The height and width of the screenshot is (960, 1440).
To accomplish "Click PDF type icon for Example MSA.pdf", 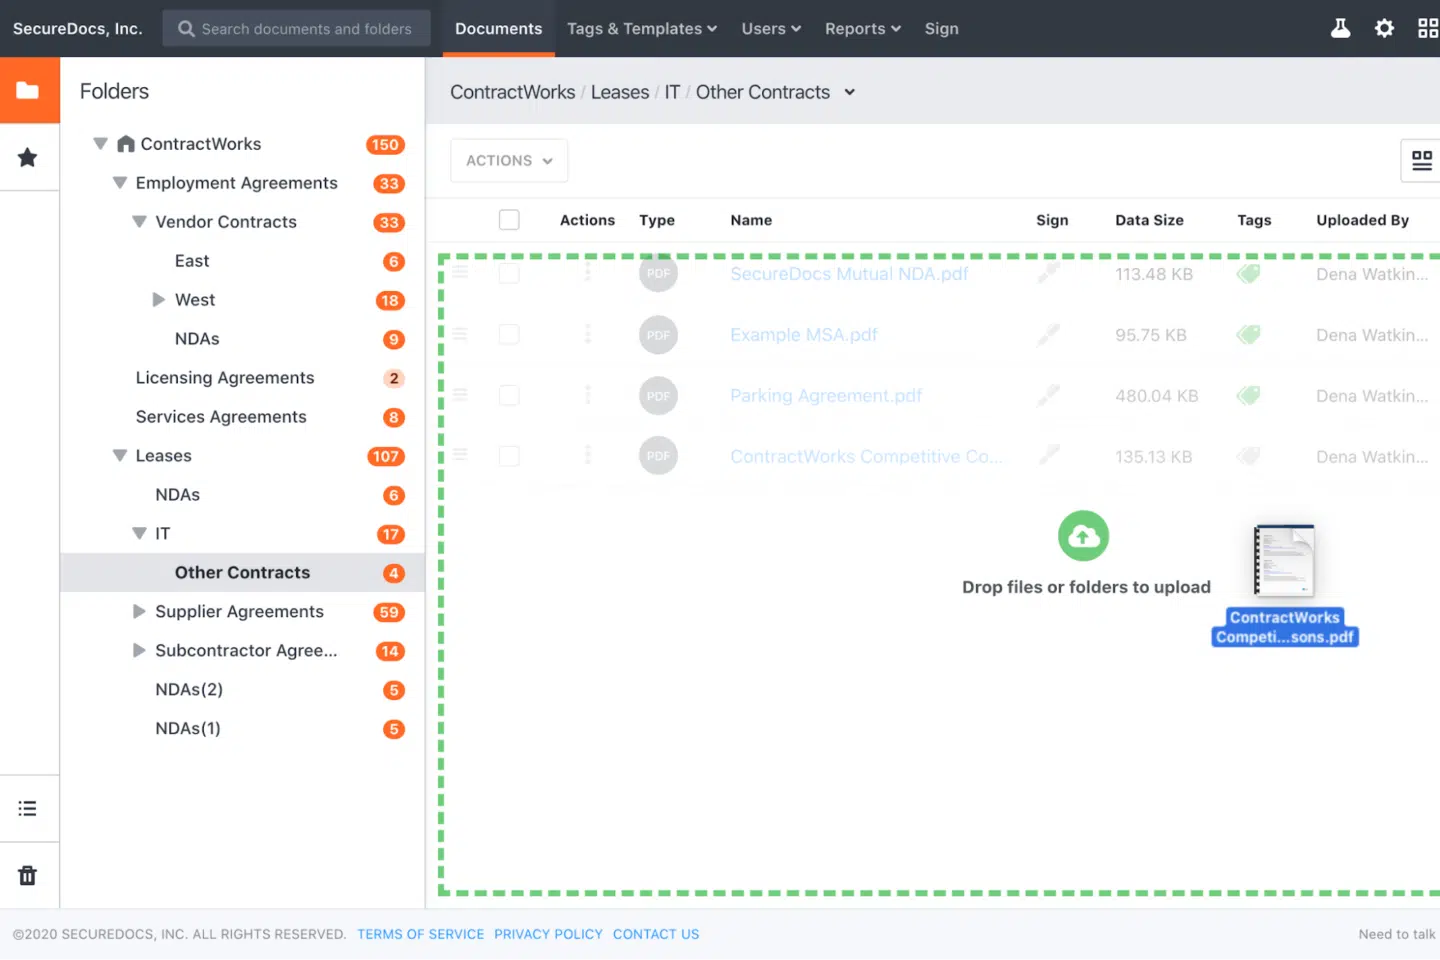I will [658, 335].
